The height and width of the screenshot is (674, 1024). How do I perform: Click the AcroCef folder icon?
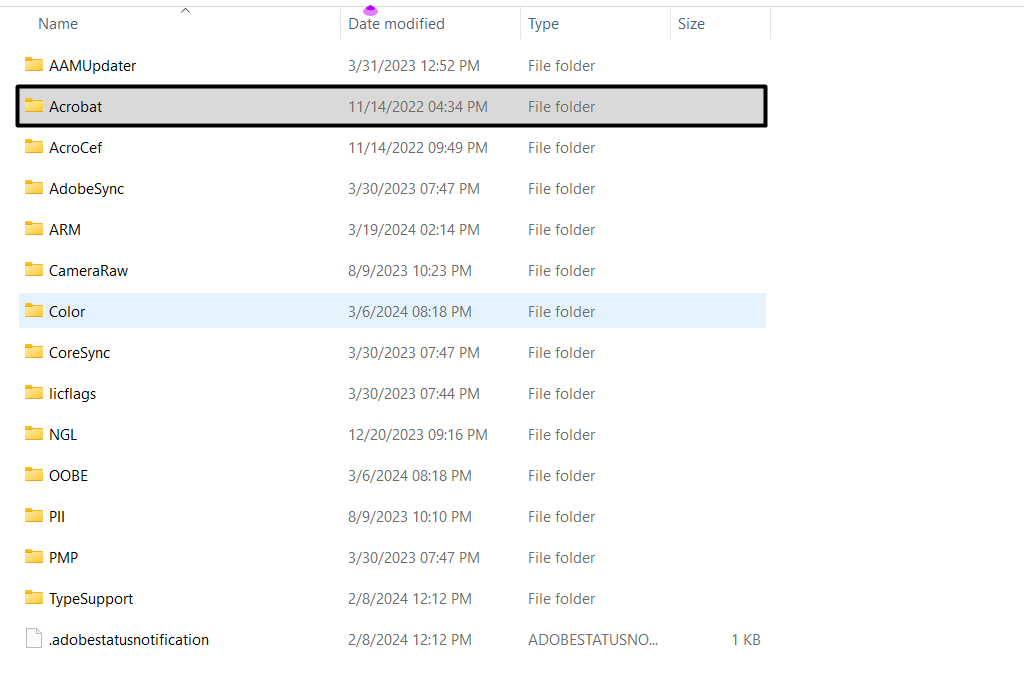click(34, 147)
